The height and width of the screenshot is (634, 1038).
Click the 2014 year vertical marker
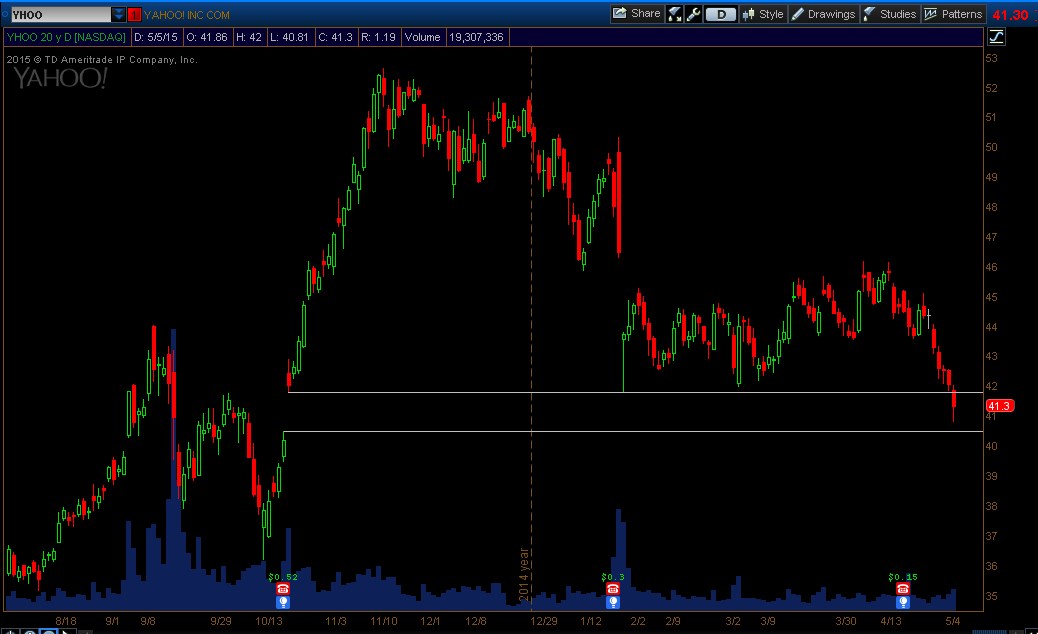(524, 574)
